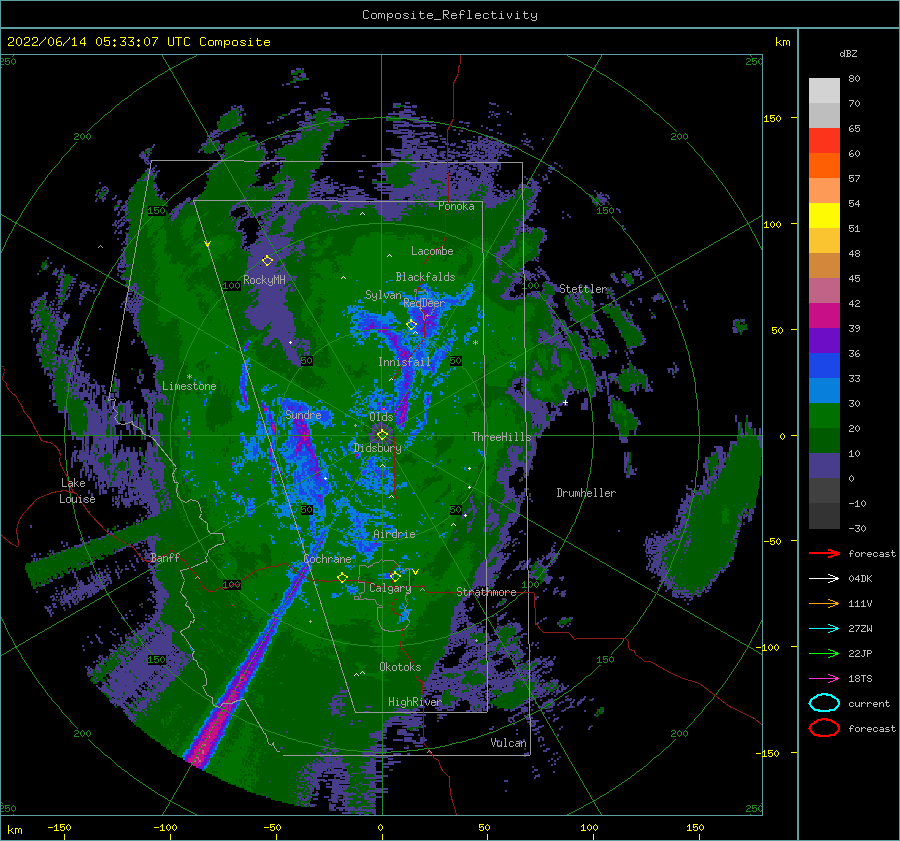
Task: Click the dBZ legend heading
Action: [x=848, y=53]
